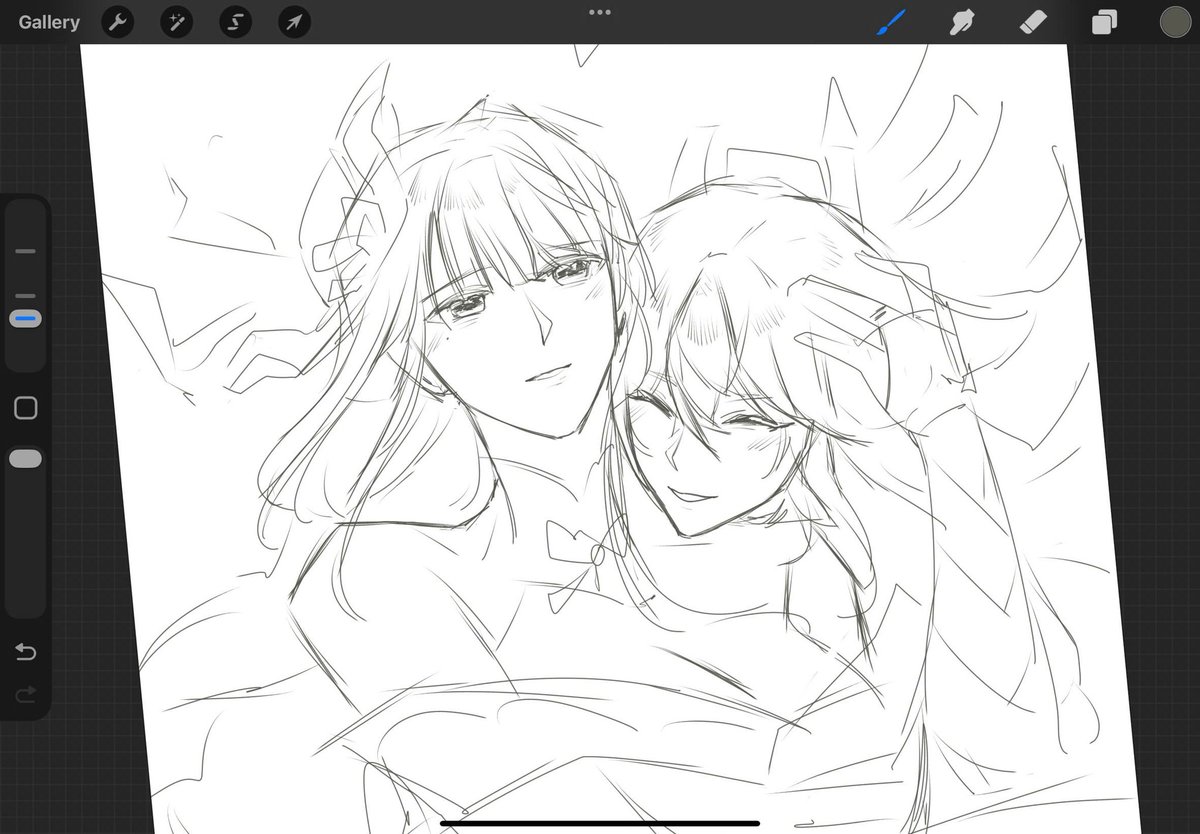Tap the square modify button on sidebar
This screenshot has height=834, width=1200.
[26, 408]
